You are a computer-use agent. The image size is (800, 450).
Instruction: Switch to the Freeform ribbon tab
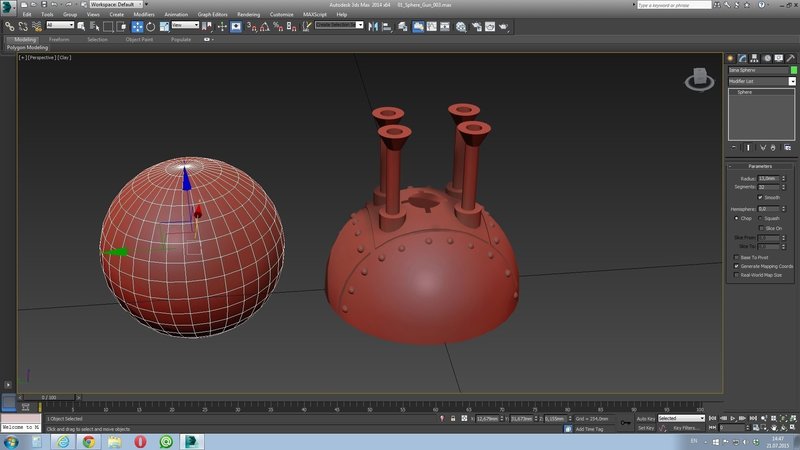pos(59,39)
